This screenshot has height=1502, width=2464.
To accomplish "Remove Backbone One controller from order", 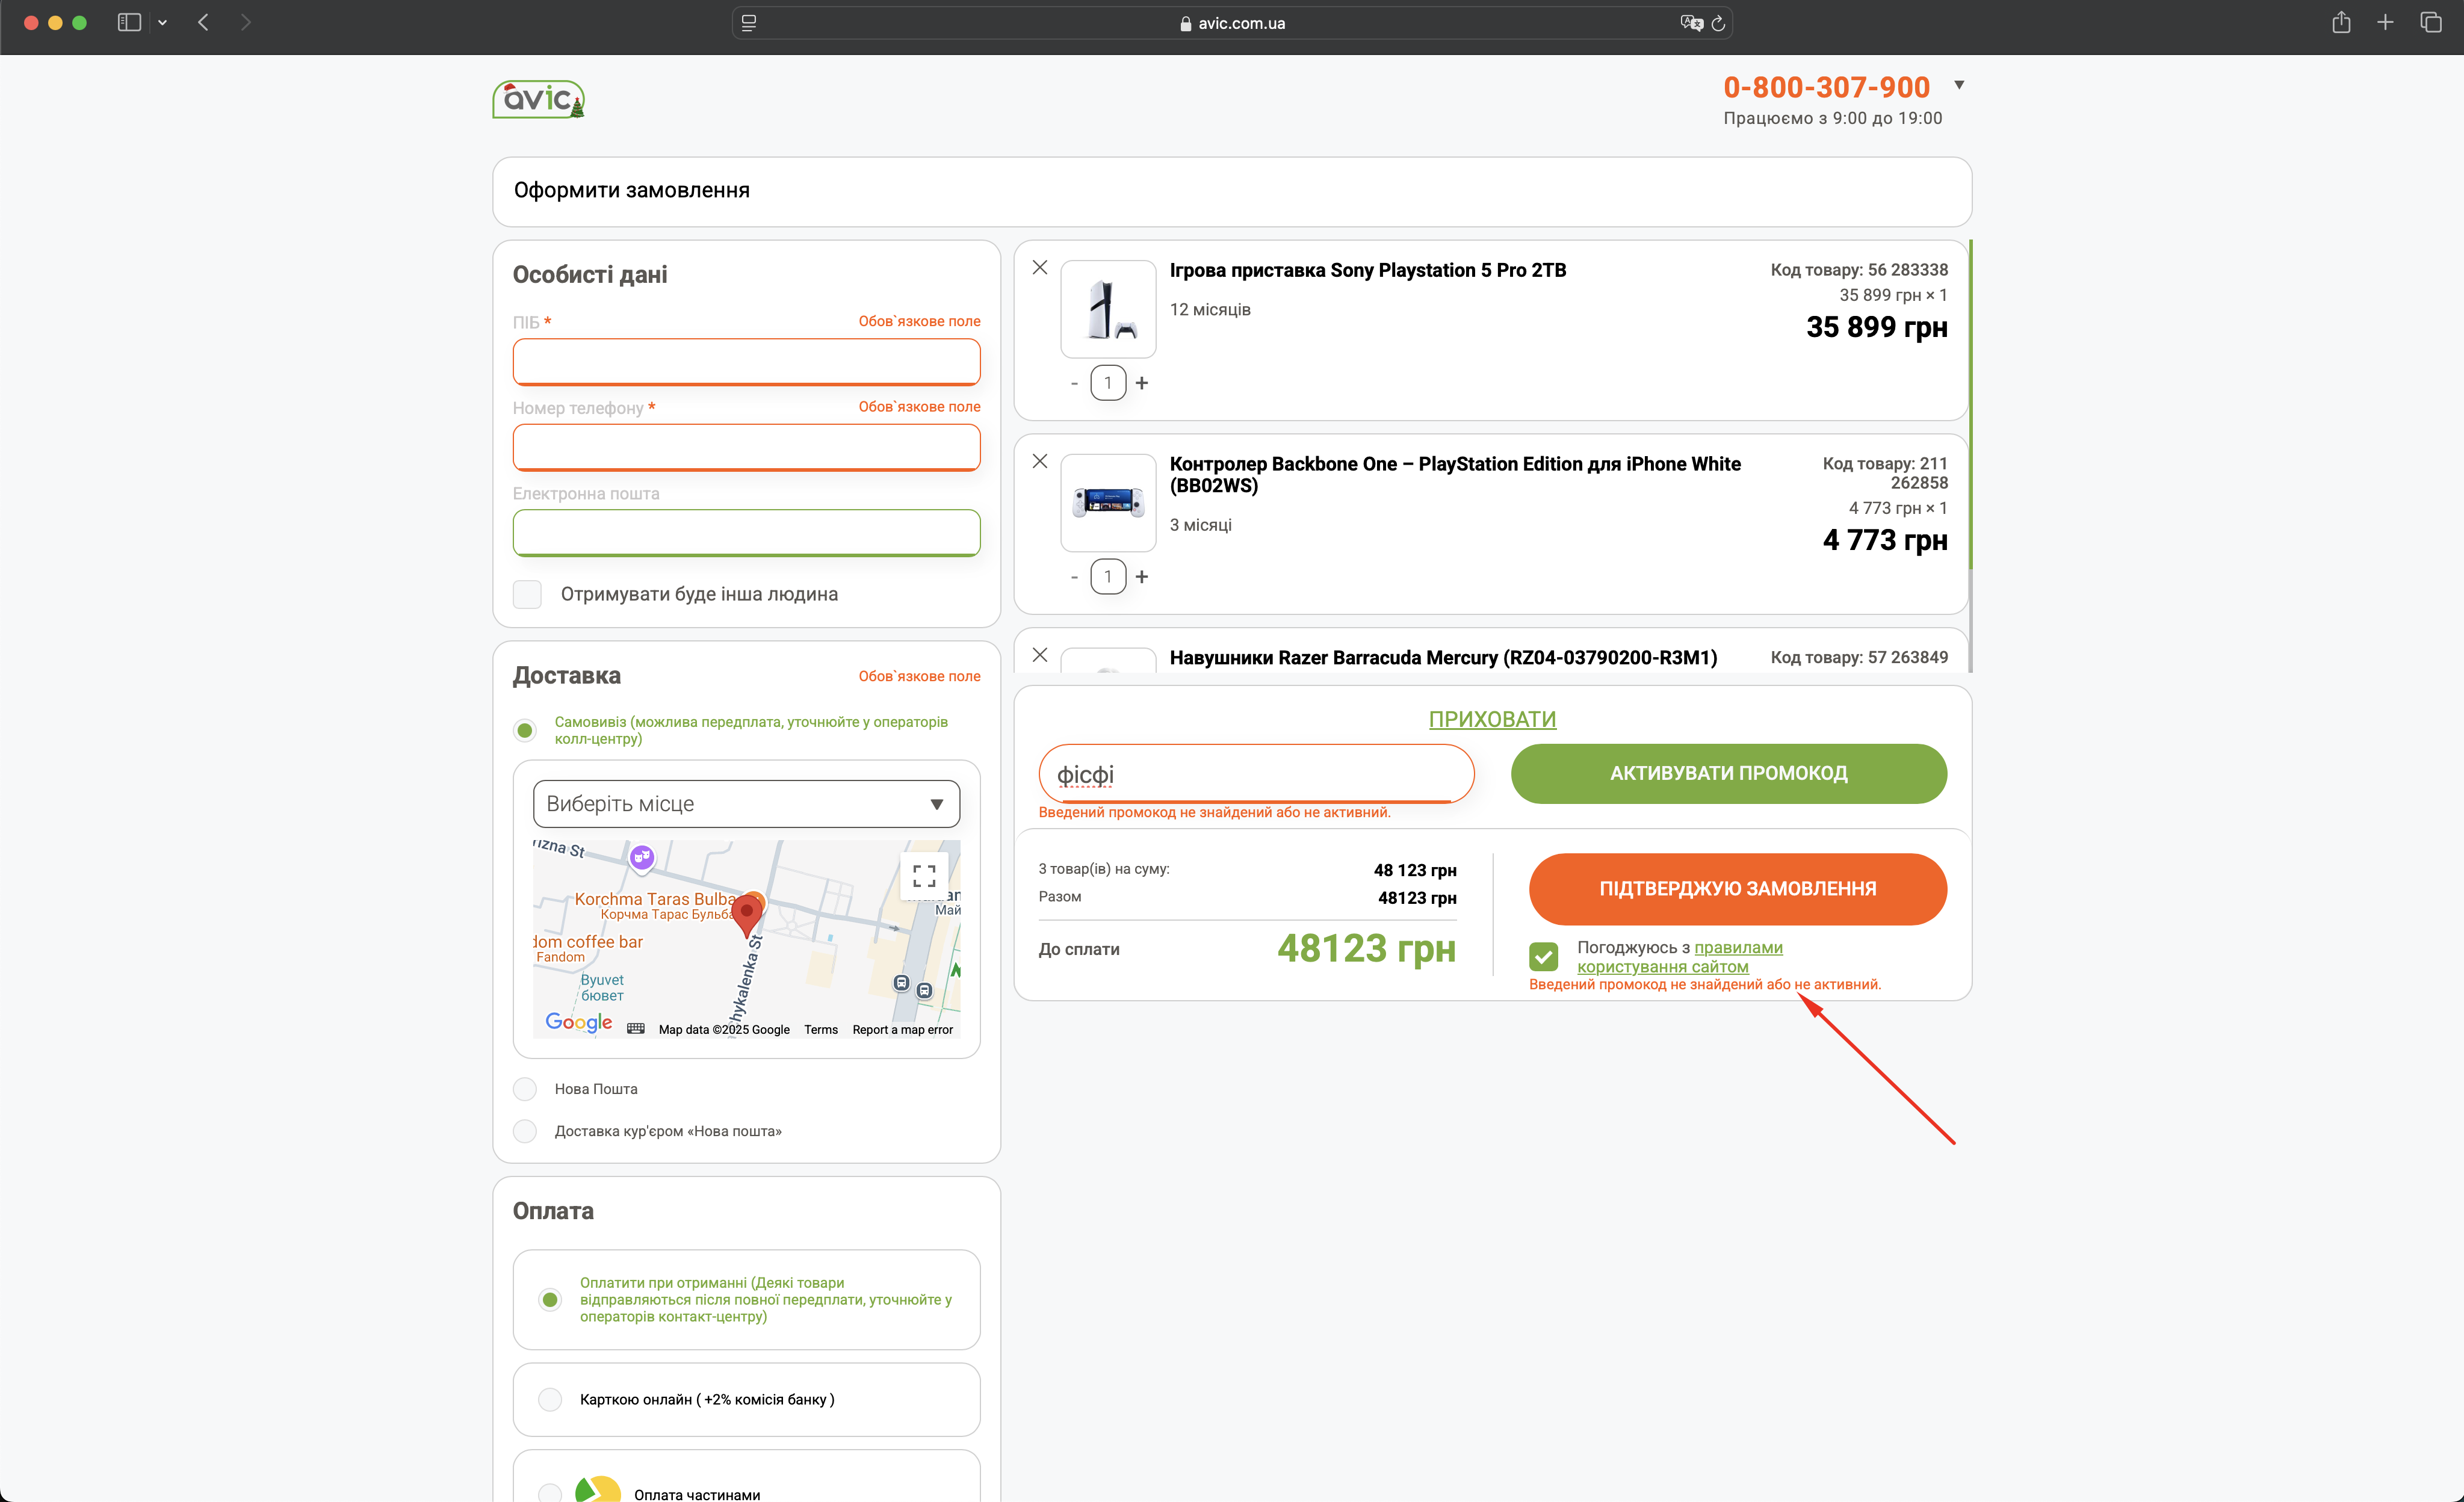I will 1040,461.
